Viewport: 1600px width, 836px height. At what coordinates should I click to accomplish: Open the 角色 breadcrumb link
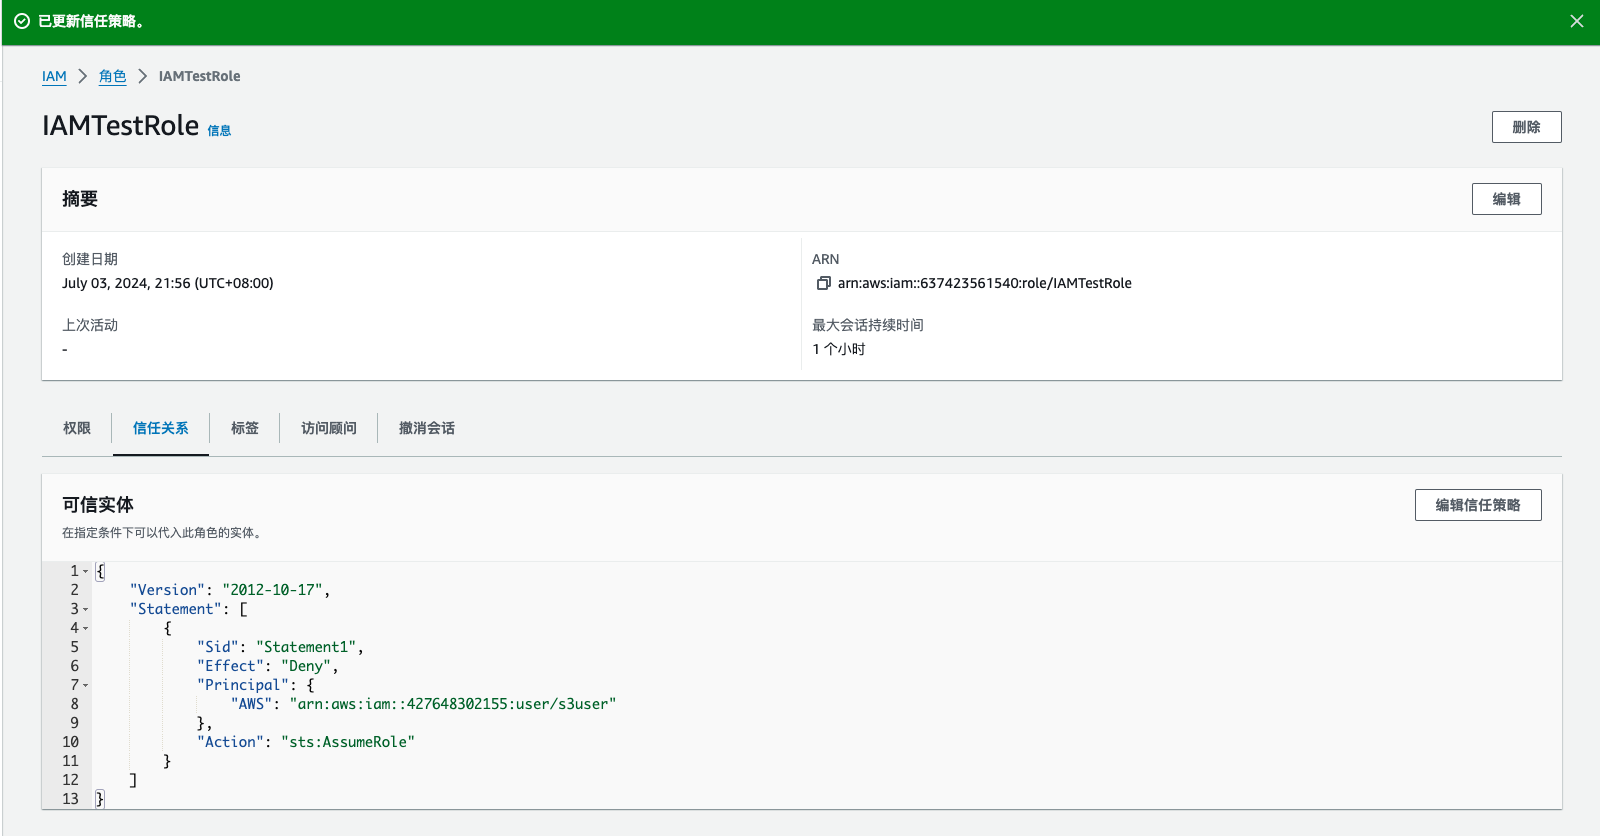[113, 76]
